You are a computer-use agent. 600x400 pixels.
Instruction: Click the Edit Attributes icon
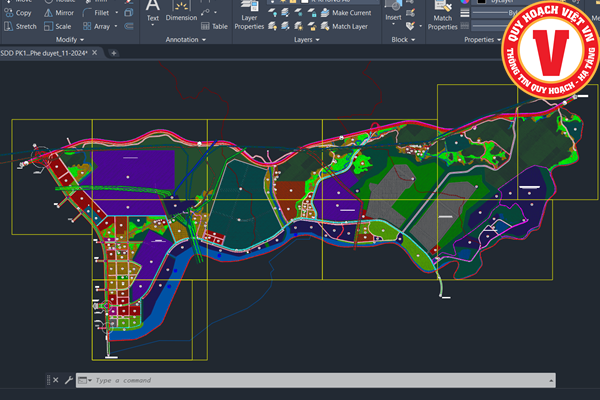click(x=410, y=26)
